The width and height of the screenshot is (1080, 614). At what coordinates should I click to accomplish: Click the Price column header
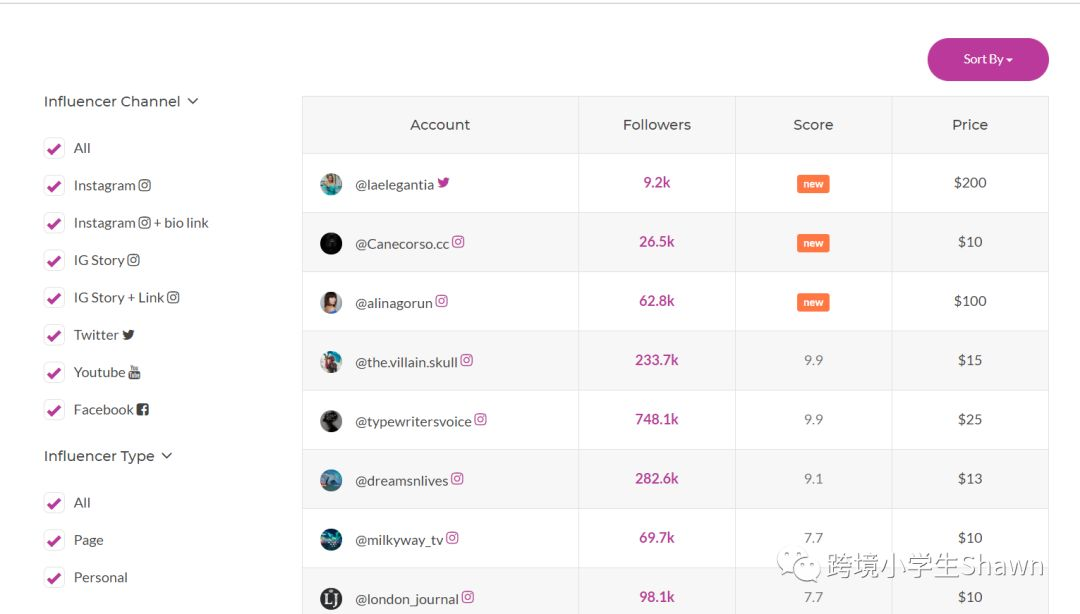pos(970,125)
